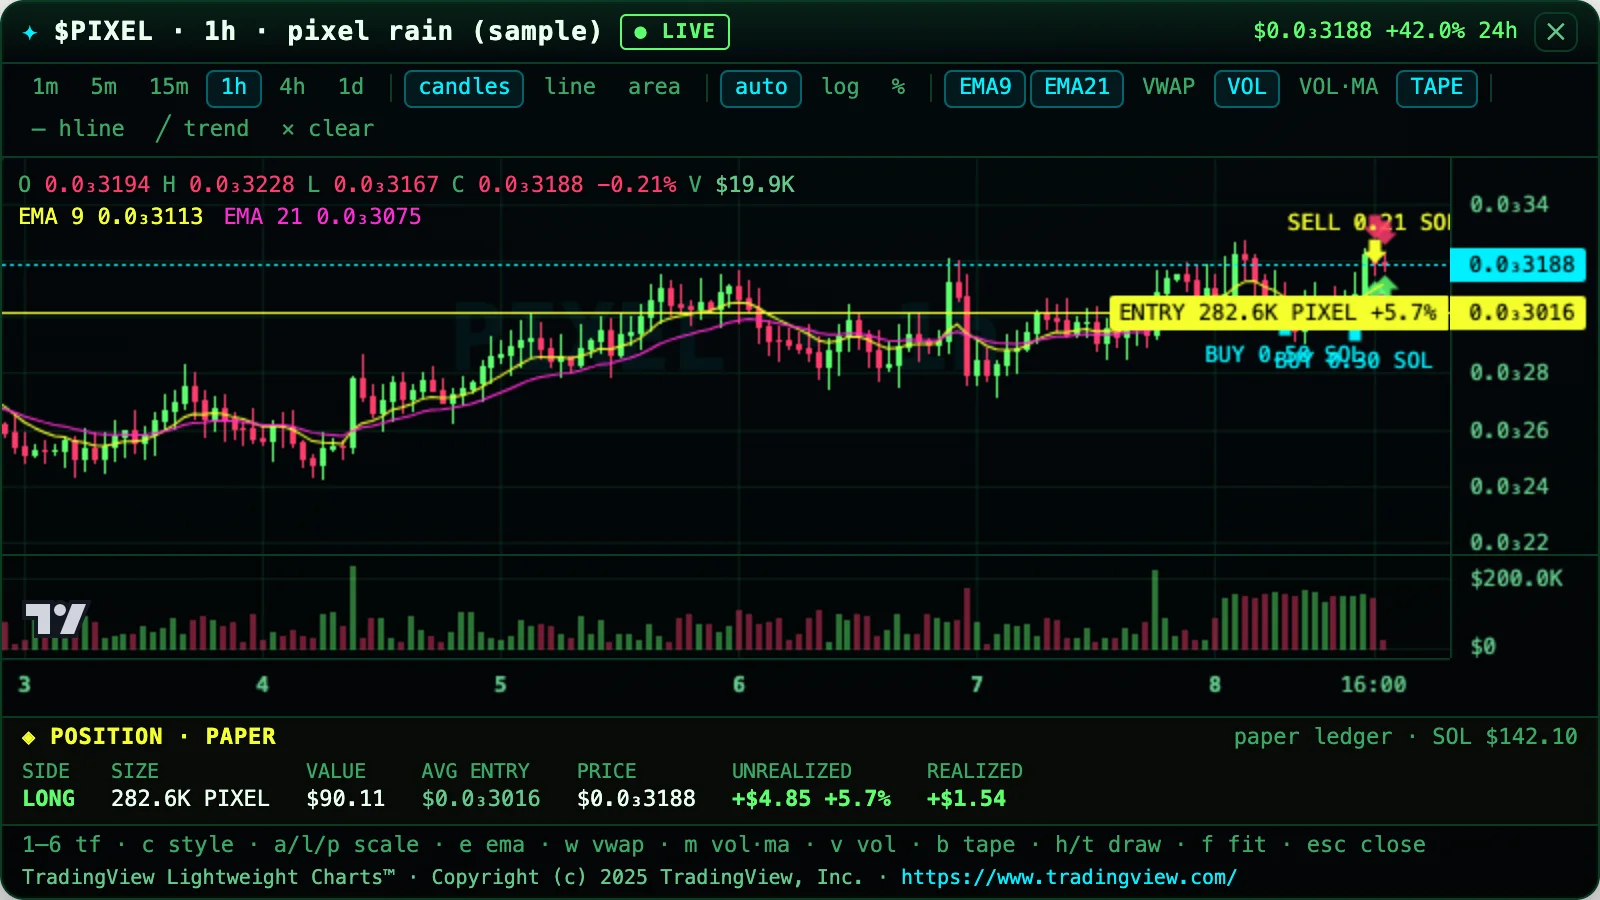Screen dimensions: 1600x900
Task: Toggle the VOL volume bars
Action: pos(1247,88)
